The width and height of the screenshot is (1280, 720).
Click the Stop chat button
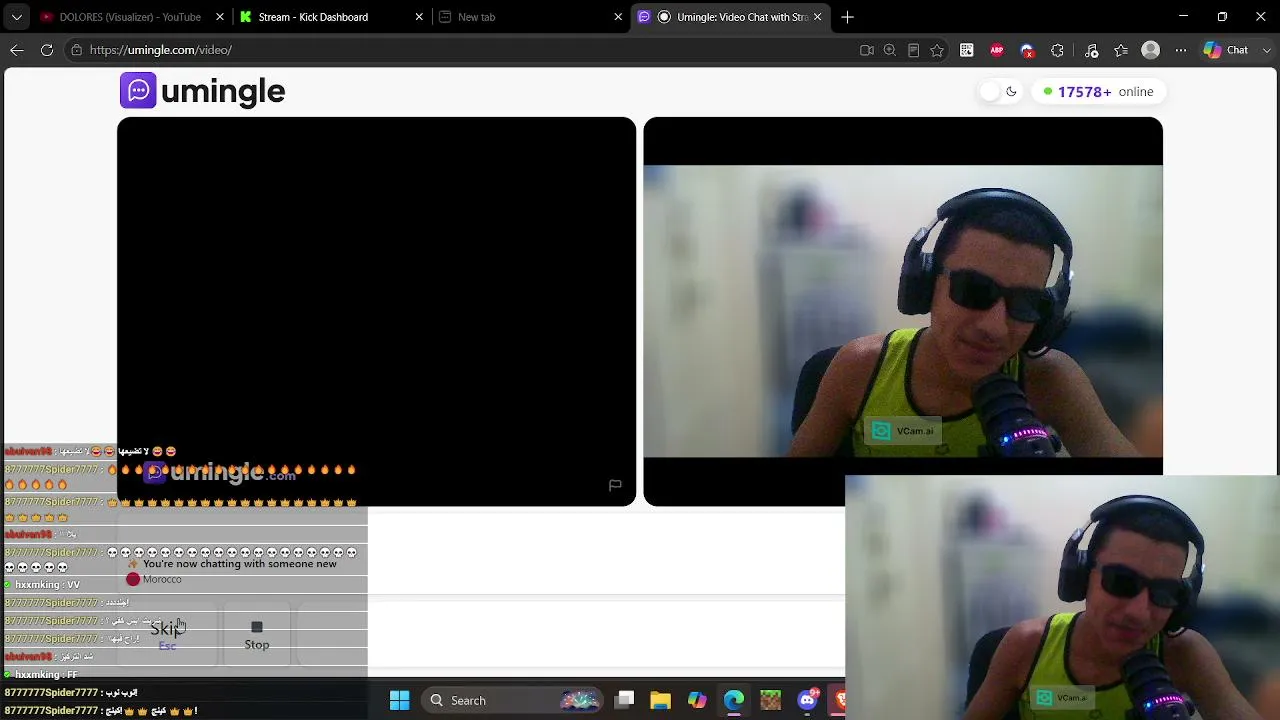(257, 635)
